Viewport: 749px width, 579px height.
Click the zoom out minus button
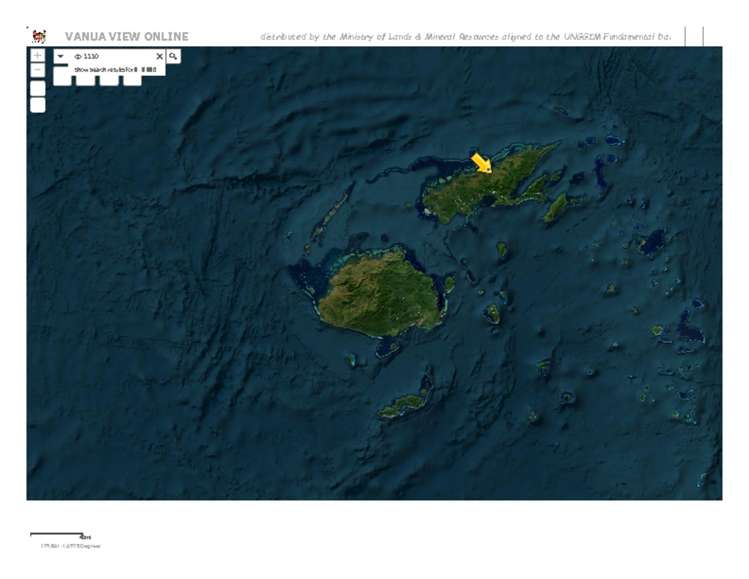[x=37, y=71]
